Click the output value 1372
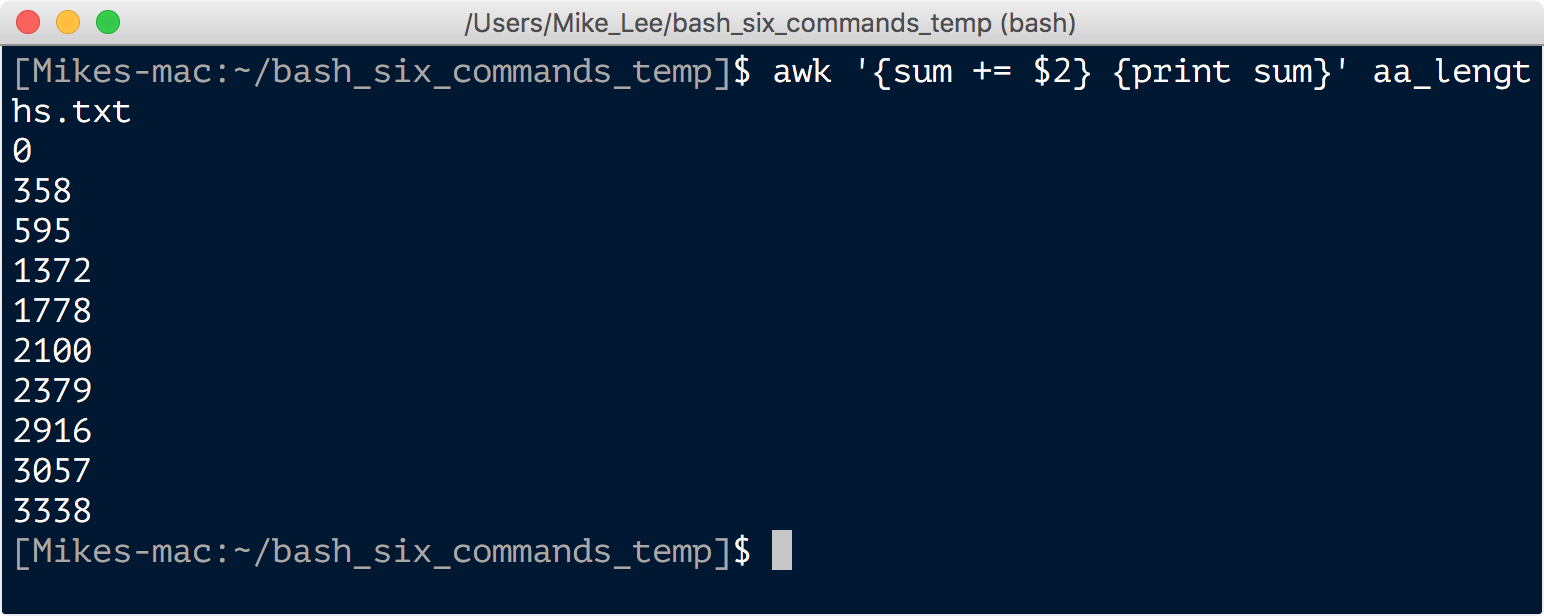This screenshot has width=1544, height=616. [x=52, y=271]
